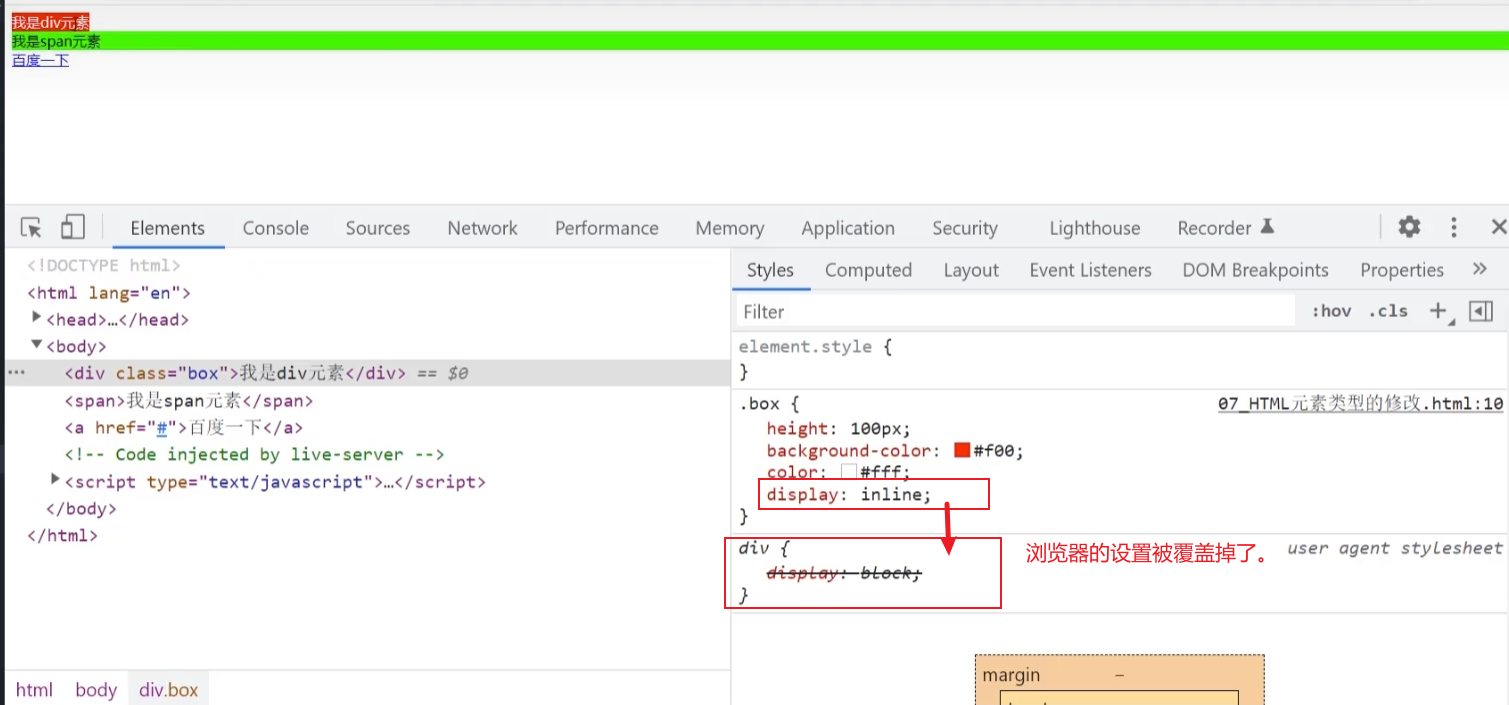
Task: Open the Recorder tab
Action: point(1226,228)
